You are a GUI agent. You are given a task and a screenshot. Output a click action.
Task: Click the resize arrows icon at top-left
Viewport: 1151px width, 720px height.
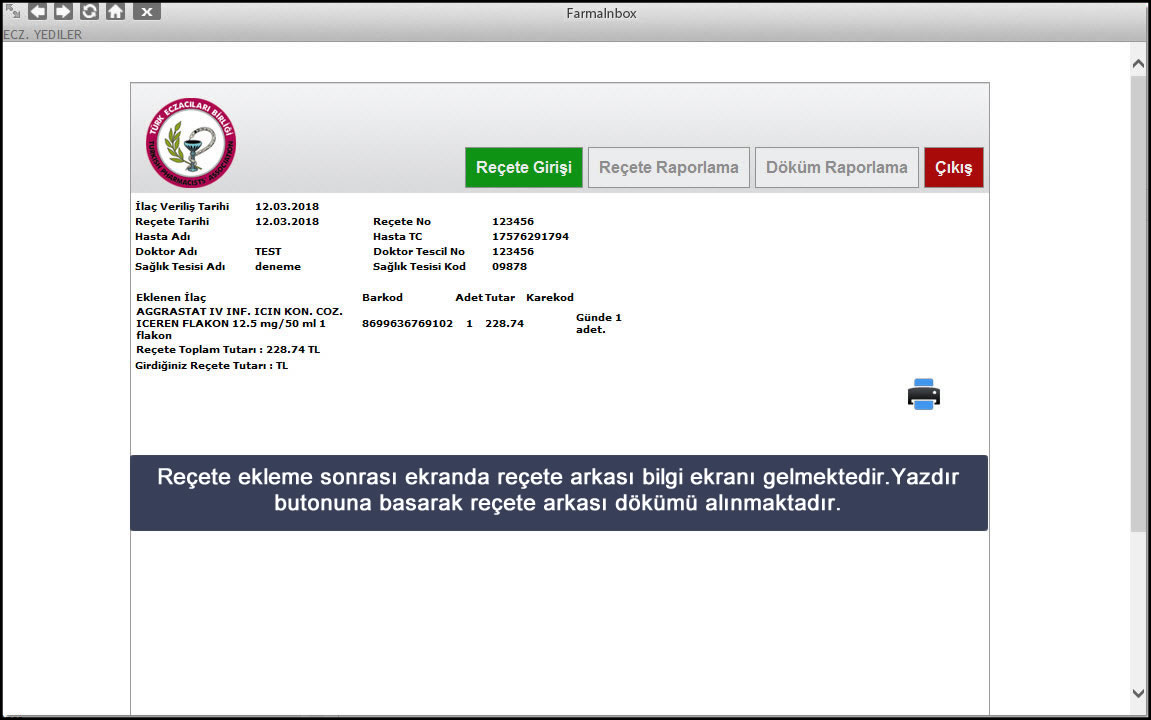tap(12, 10)
